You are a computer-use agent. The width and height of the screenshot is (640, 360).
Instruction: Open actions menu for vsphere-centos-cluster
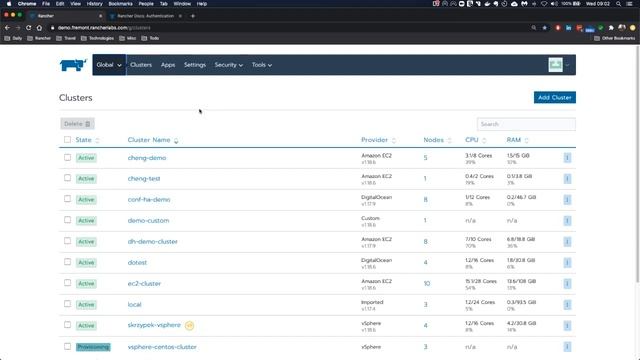pyautogui.click(x=567, y=347)
